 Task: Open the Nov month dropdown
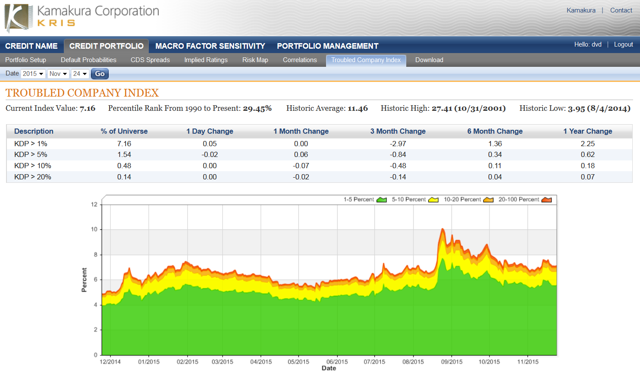coord(58,74)
